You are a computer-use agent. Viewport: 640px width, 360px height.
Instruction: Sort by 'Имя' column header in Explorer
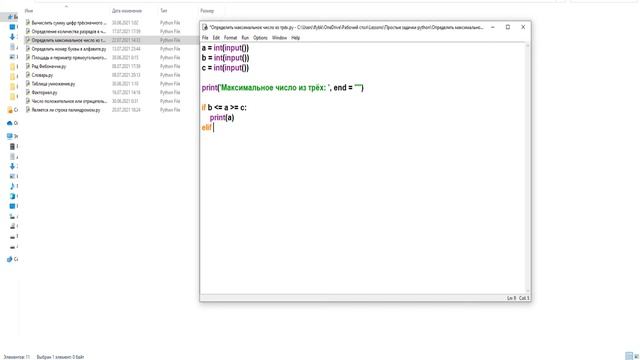[x=29, y=11]
